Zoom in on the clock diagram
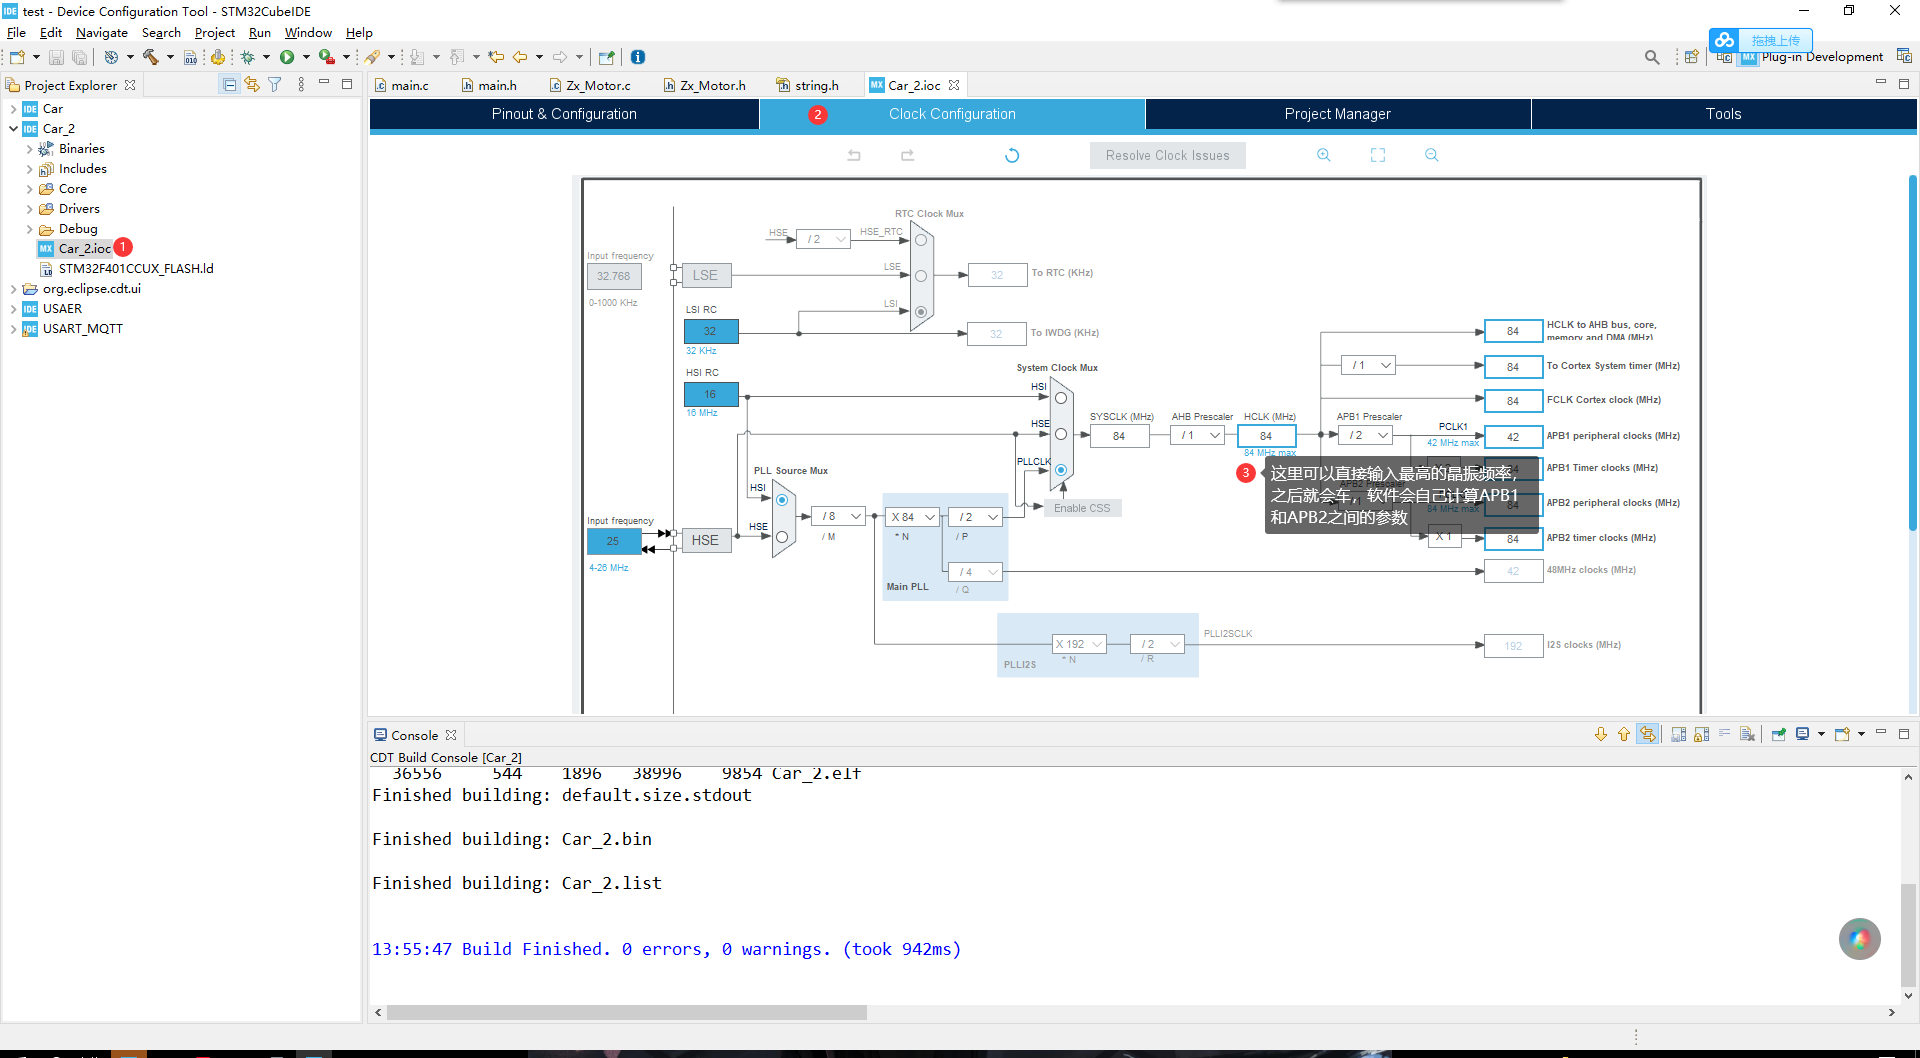The image size is (1920, 1058). [1323, 155]
